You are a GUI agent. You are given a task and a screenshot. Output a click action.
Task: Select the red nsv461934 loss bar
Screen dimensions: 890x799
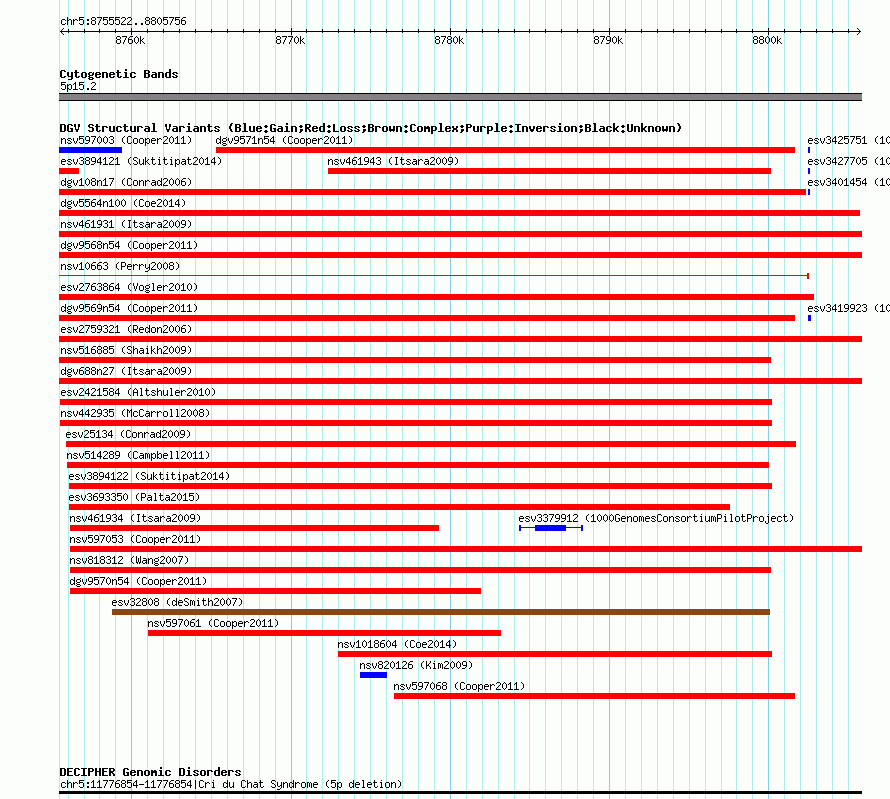[254, 528]
